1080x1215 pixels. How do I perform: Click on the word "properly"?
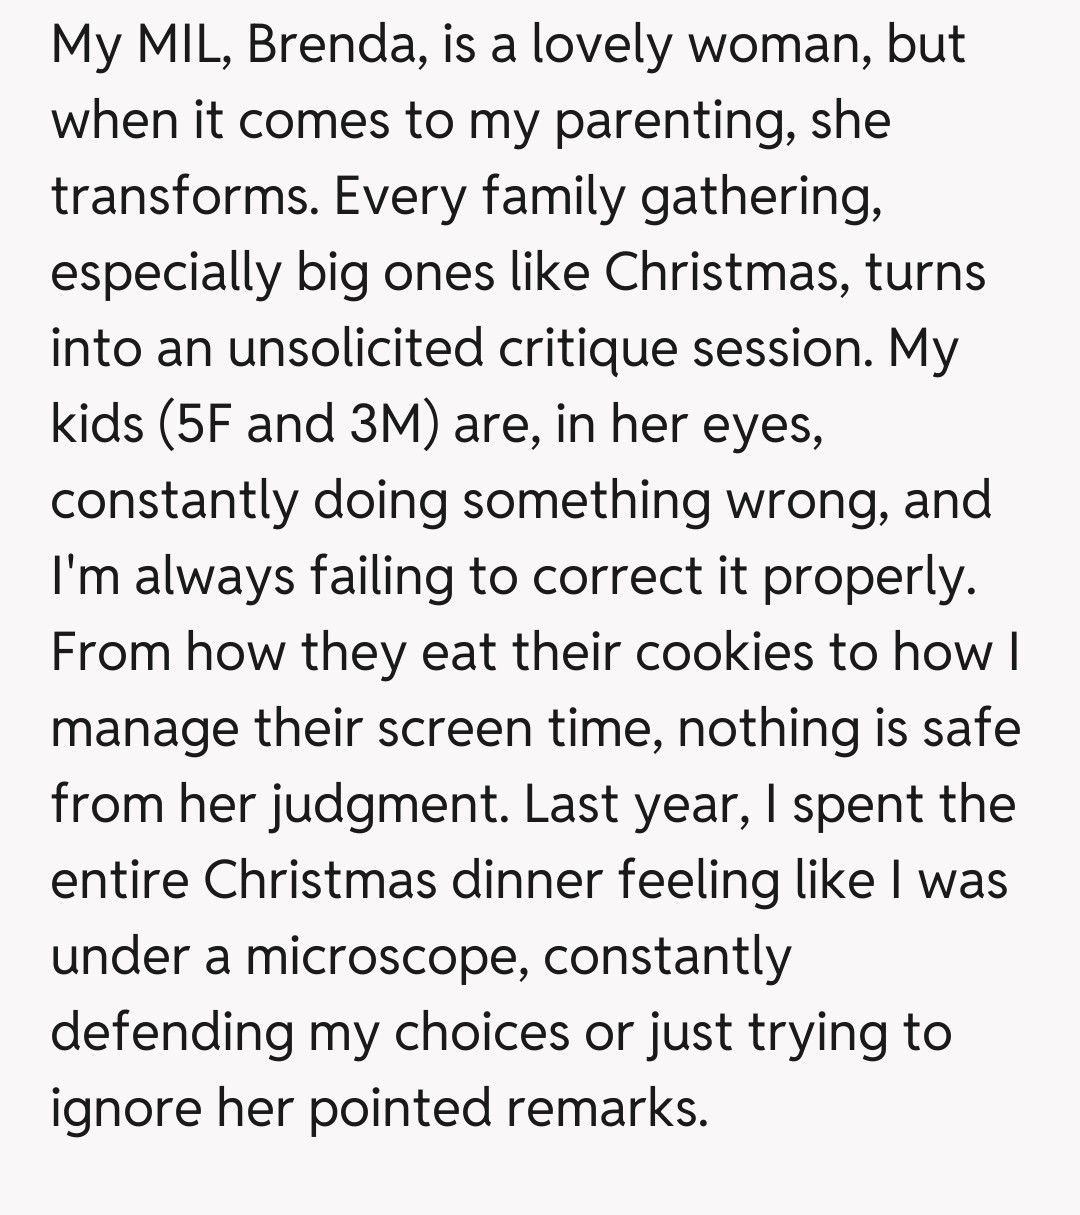[x=868, y=577]
